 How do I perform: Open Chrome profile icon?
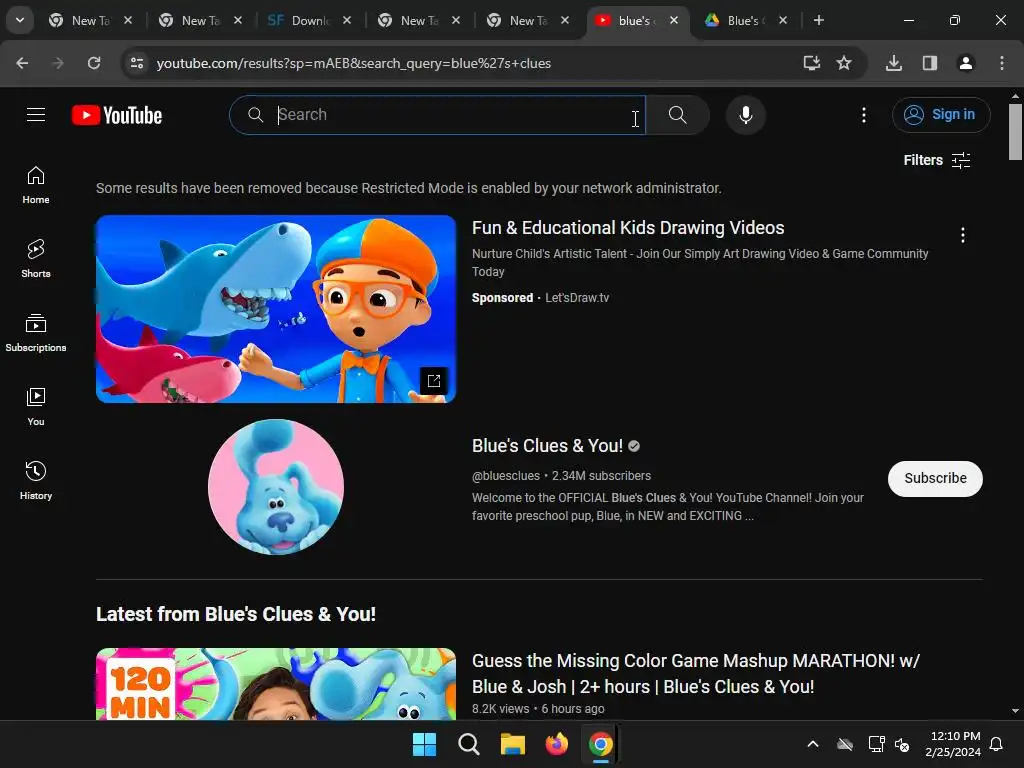(x=965, y=63)
